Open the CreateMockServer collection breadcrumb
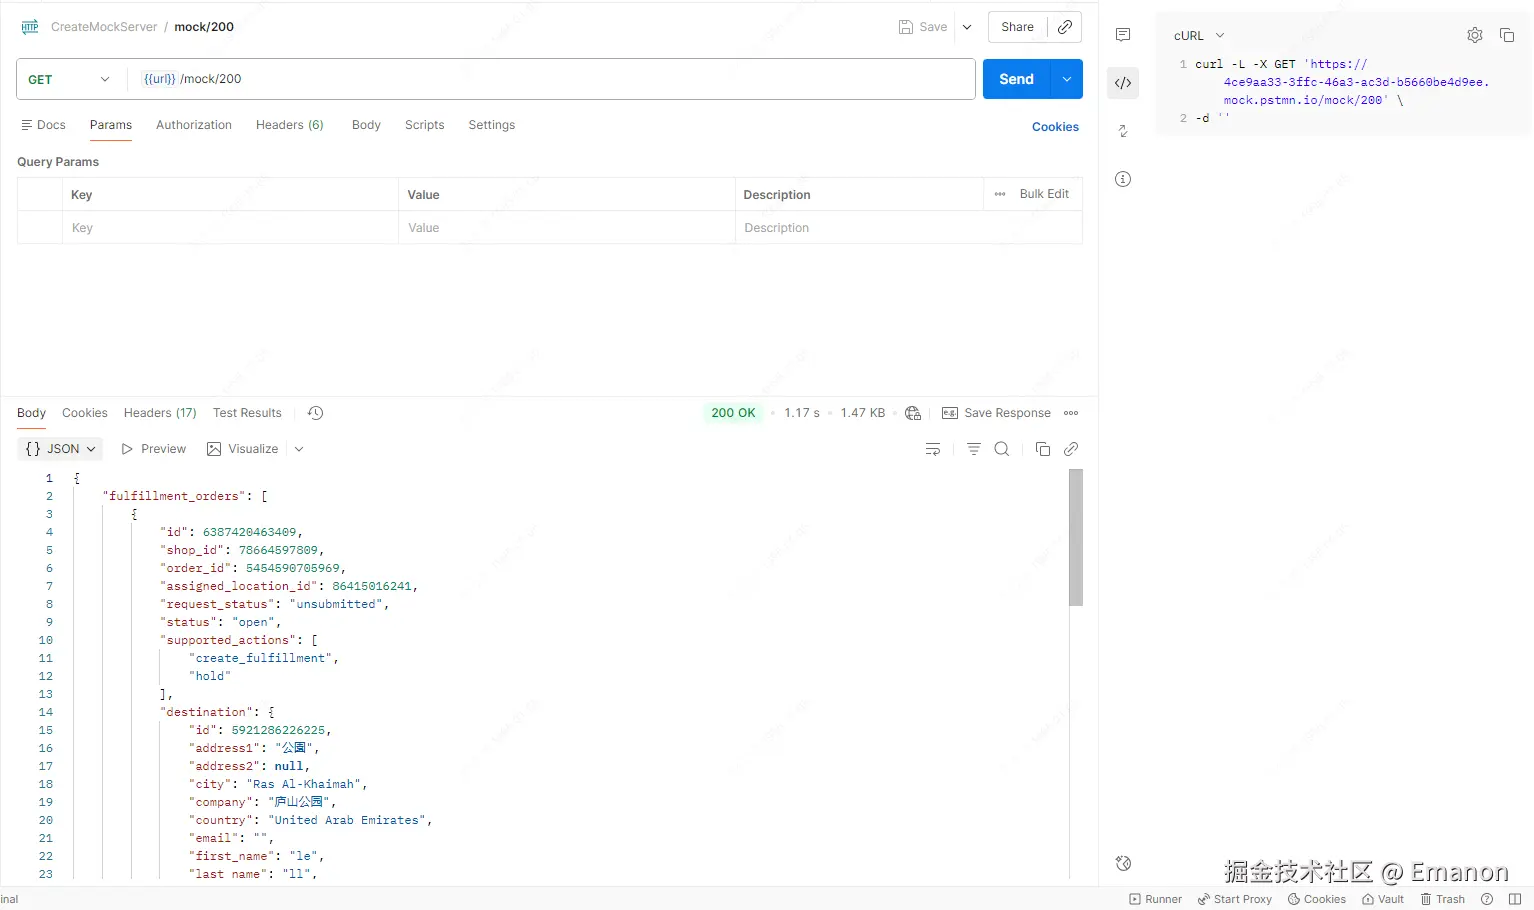1534x910 pixels. tap(104, 27)
